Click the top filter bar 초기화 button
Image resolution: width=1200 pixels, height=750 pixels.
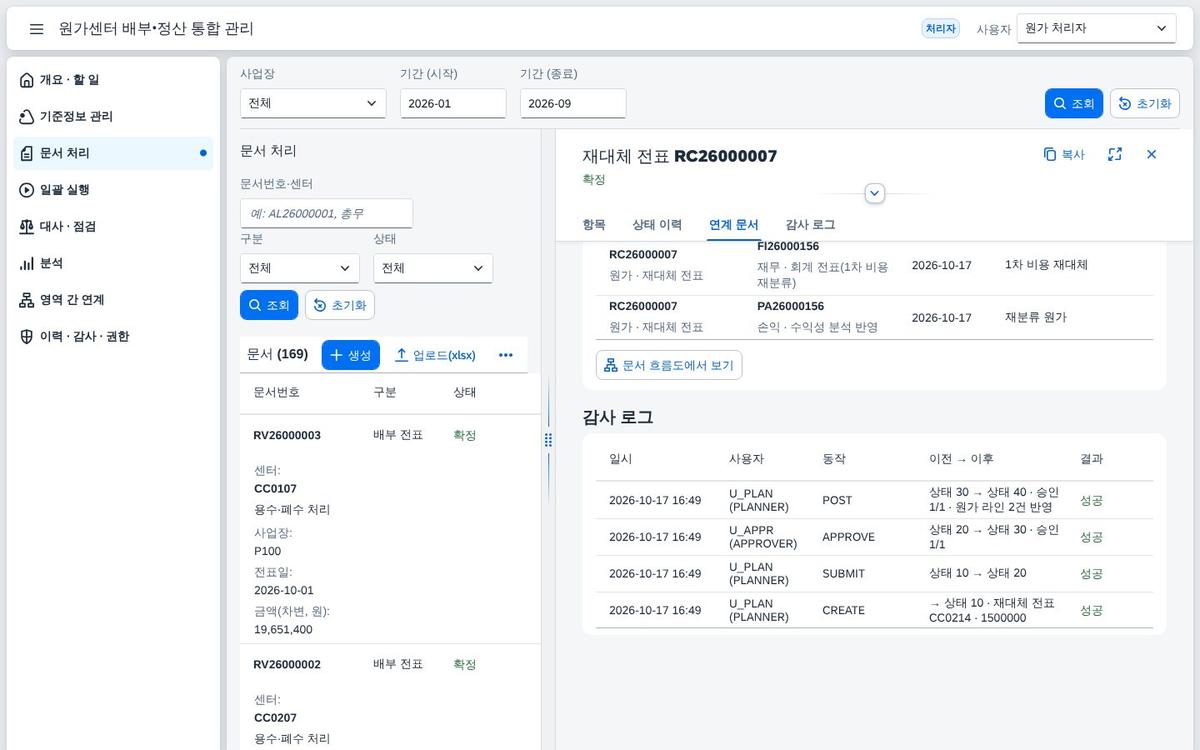tap(1145, 103)
